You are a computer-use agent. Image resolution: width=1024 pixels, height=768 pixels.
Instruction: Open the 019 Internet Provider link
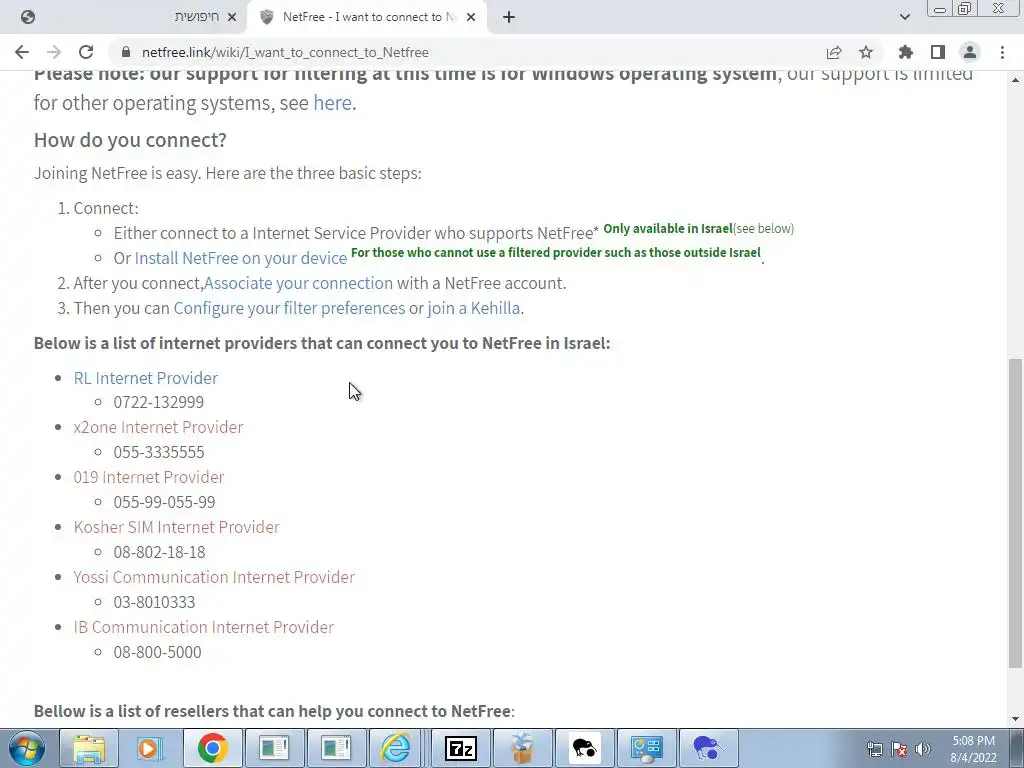pyautogui.click(x=149, y=477)
